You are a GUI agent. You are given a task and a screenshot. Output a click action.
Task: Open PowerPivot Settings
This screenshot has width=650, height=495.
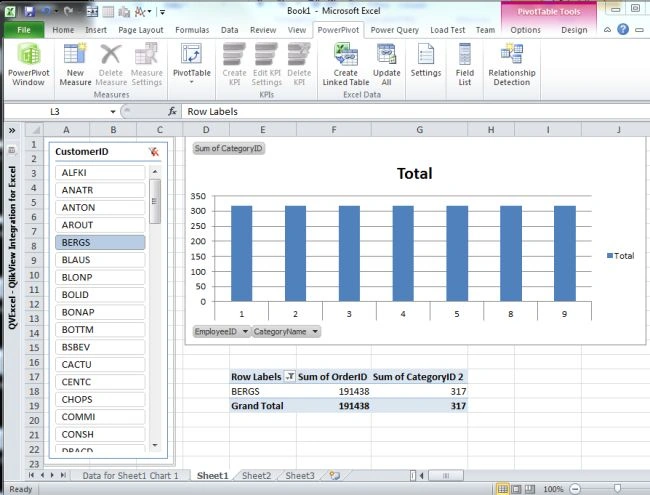pyautogui.click(x=426, y=61)
